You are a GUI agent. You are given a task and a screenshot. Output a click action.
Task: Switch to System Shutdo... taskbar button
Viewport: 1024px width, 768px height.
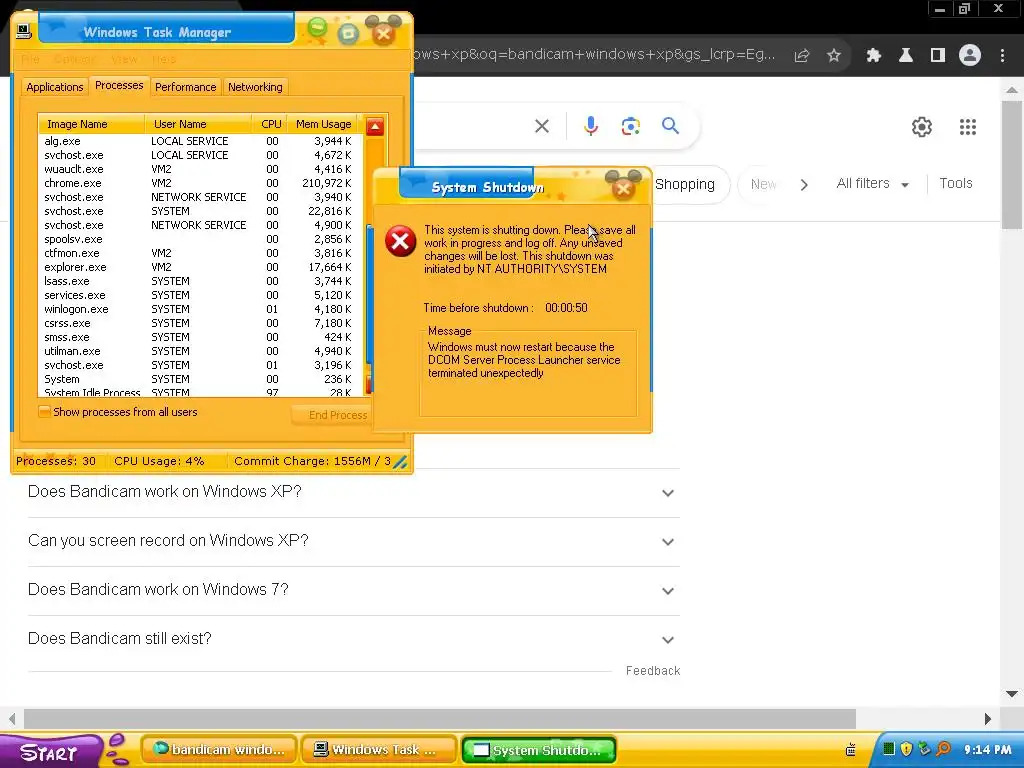[x=539, y=750]
